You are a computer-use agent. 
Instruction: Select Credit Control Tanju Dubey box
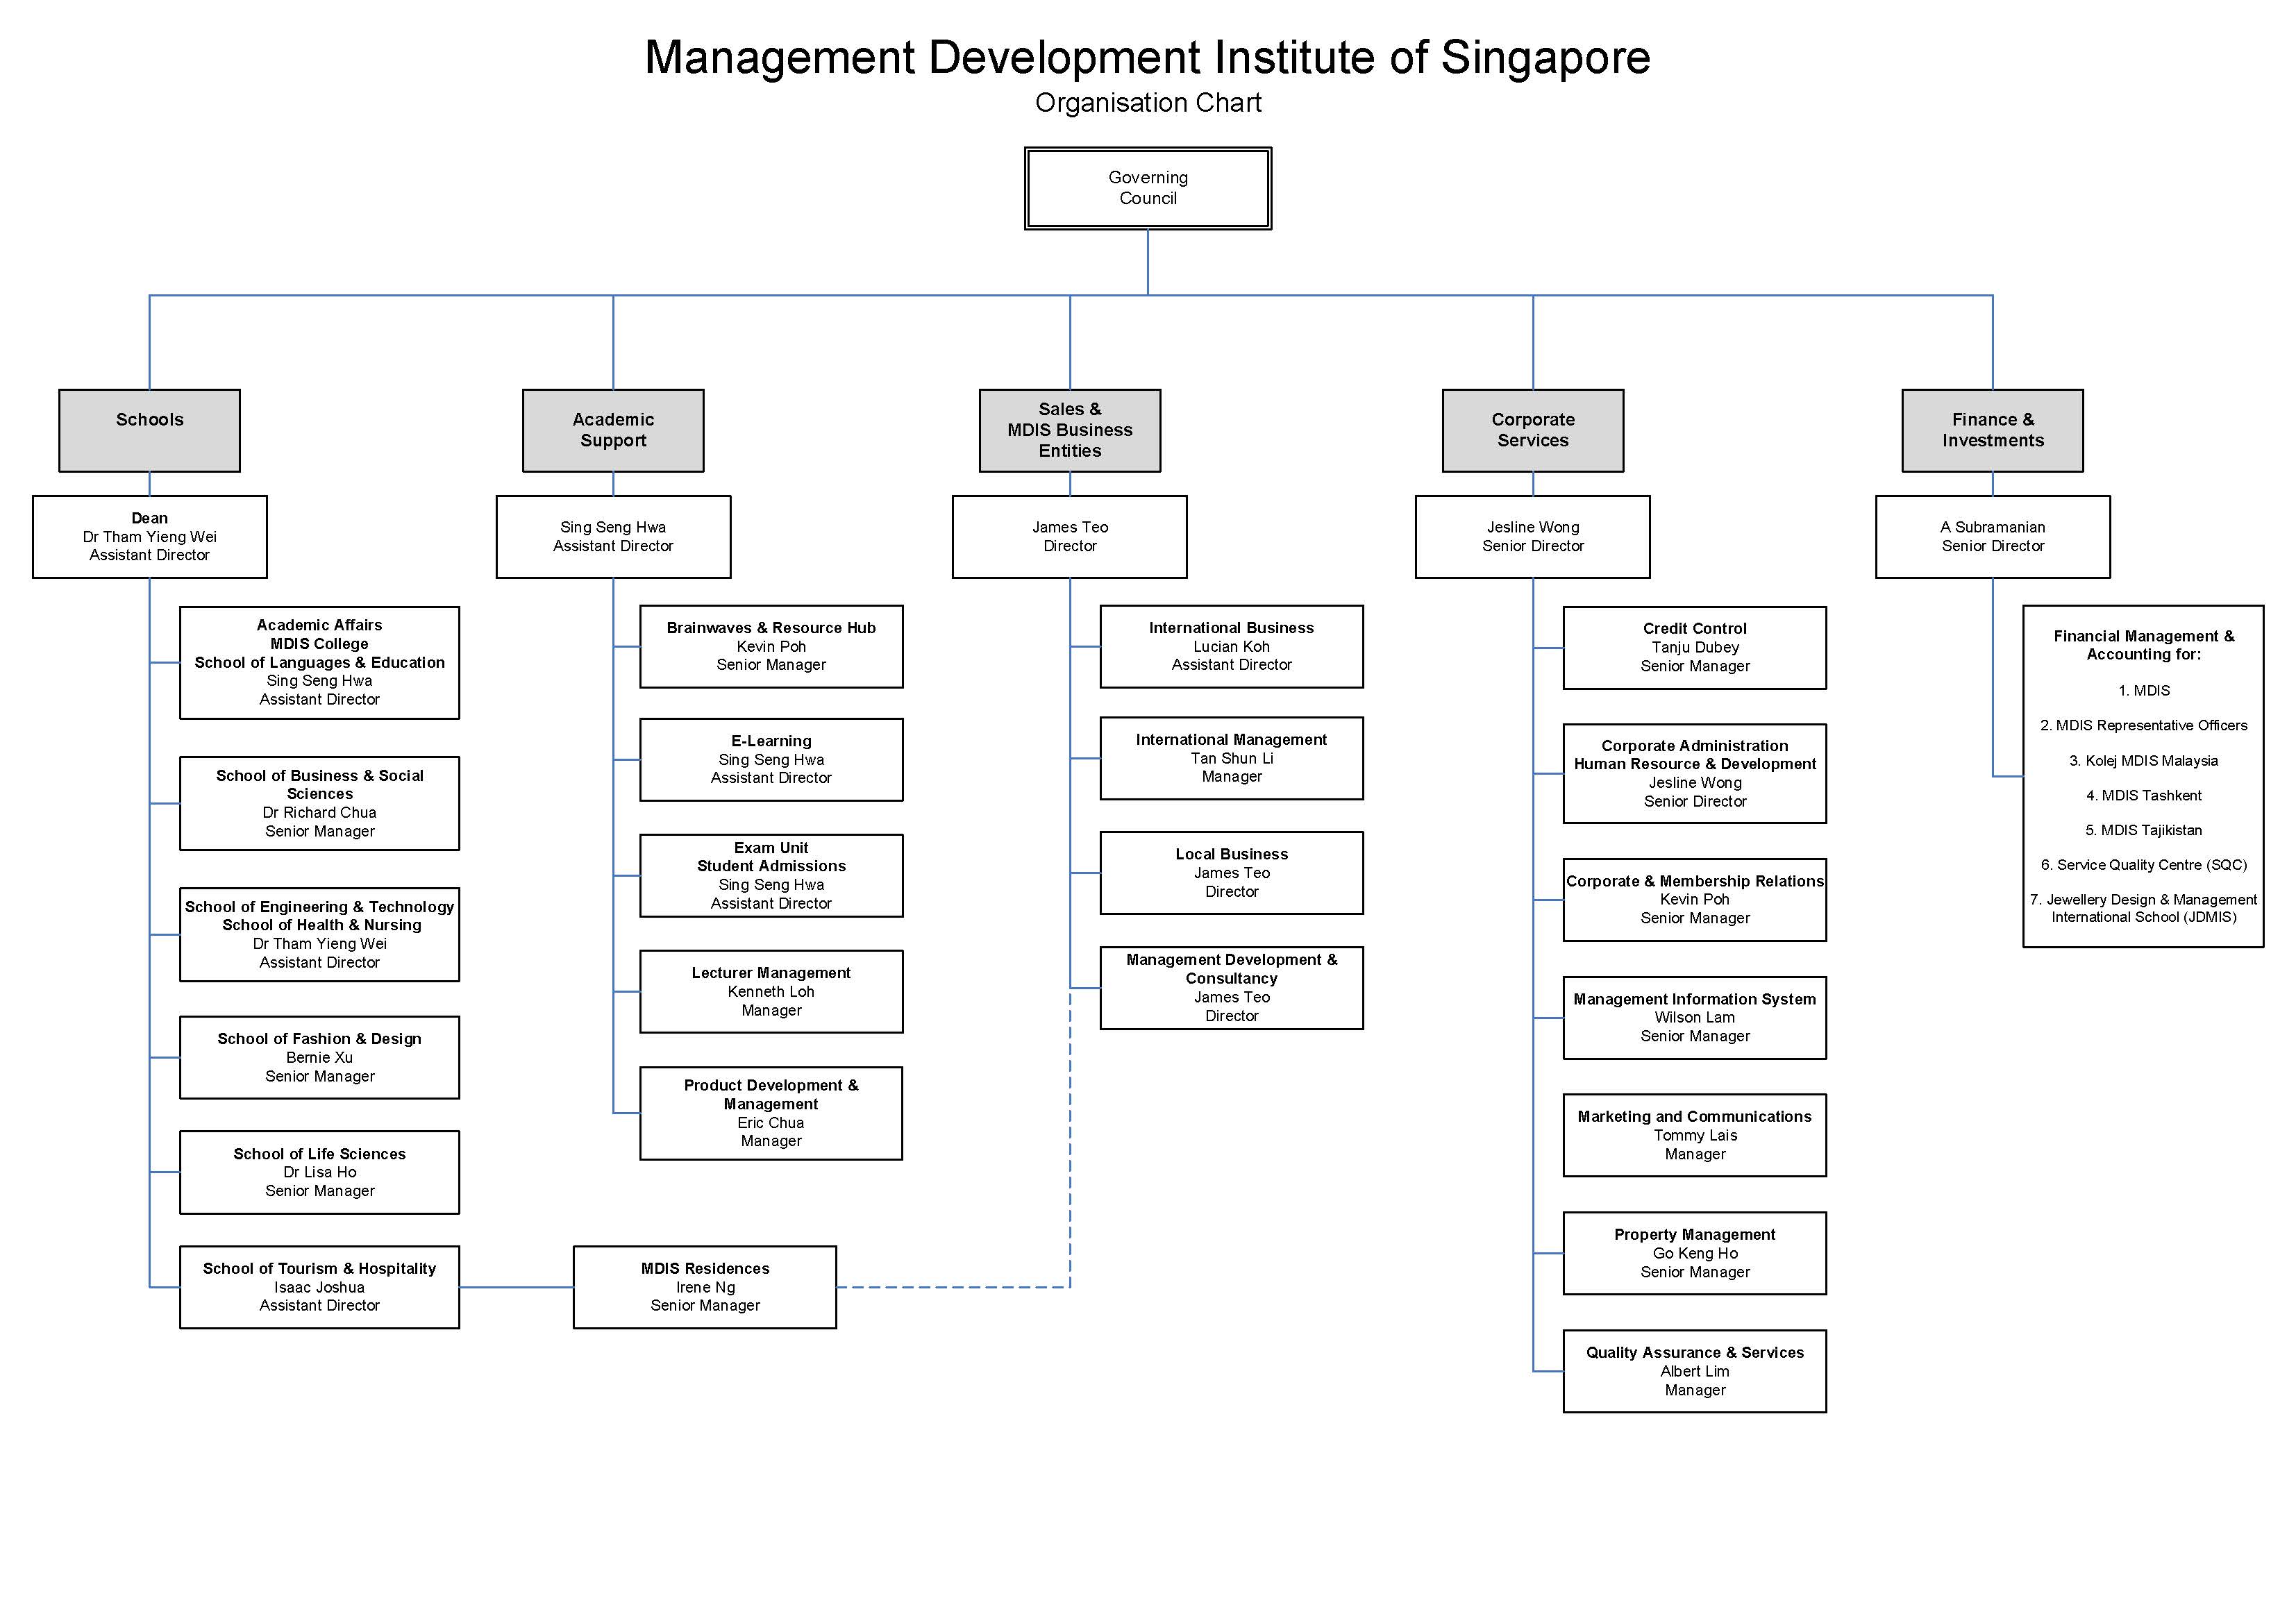pyautogui.click(x=1695, y=647)
